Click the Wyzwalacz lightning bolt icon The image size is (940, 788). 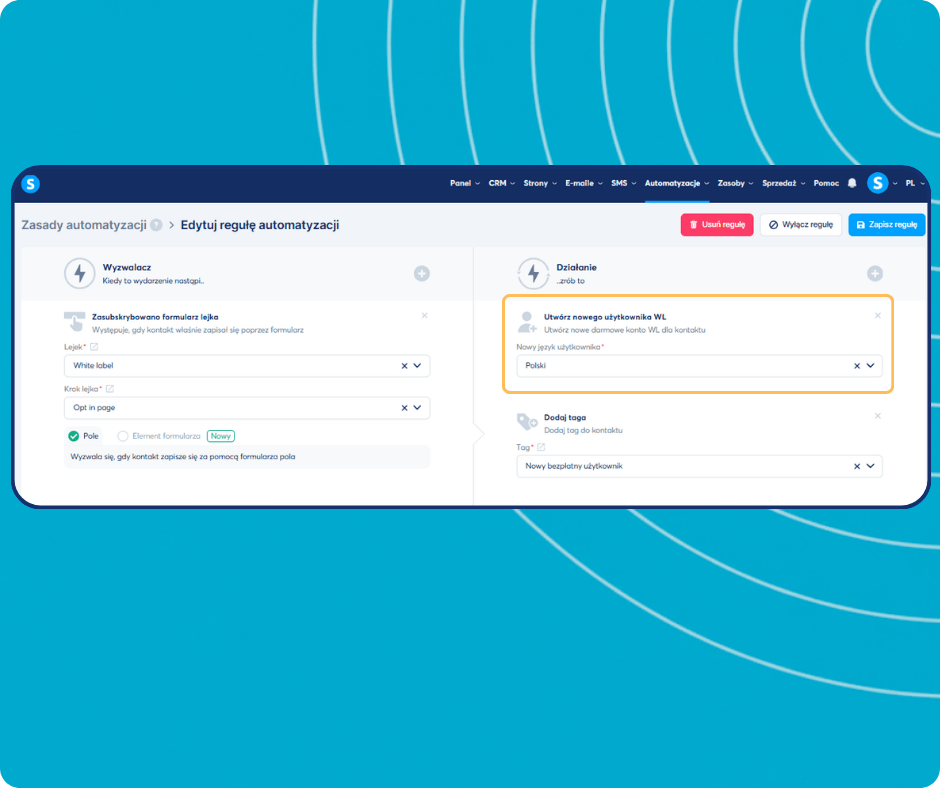point(80,273)
